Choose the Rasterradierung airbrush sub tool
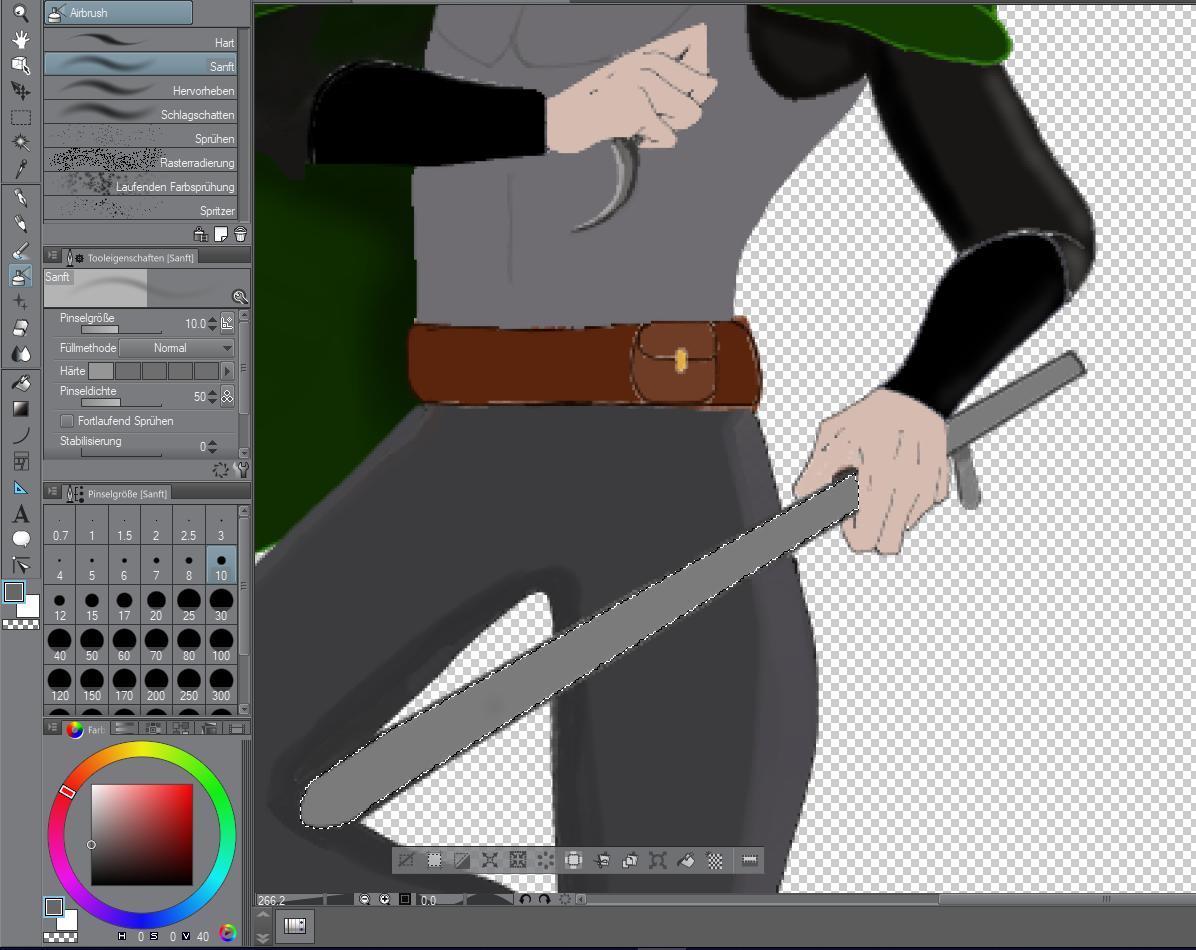1196x950 pixels. click(140, 160)
